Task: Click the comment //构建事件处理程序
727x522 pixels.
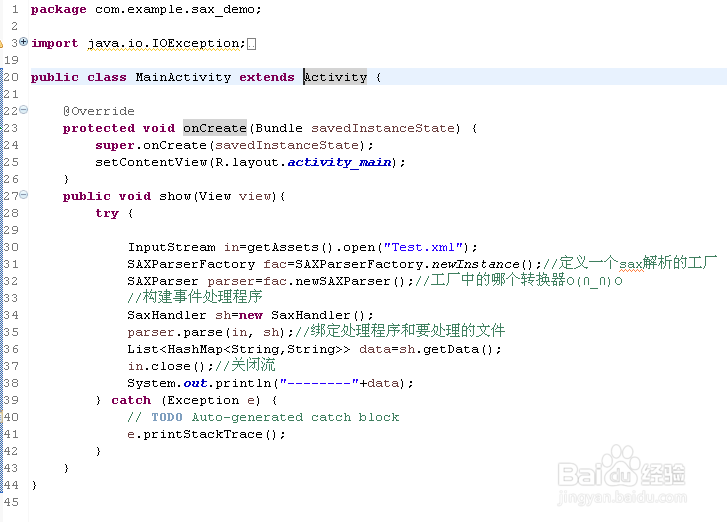Action: pos(195,297)
